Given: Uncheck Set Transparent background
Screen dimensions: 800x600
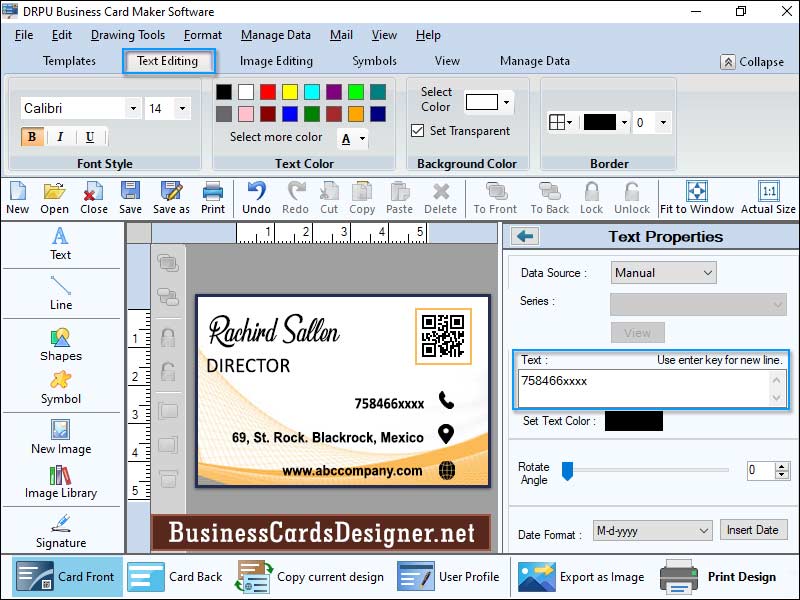Looking at the screenshot, I should pos(418,131).
